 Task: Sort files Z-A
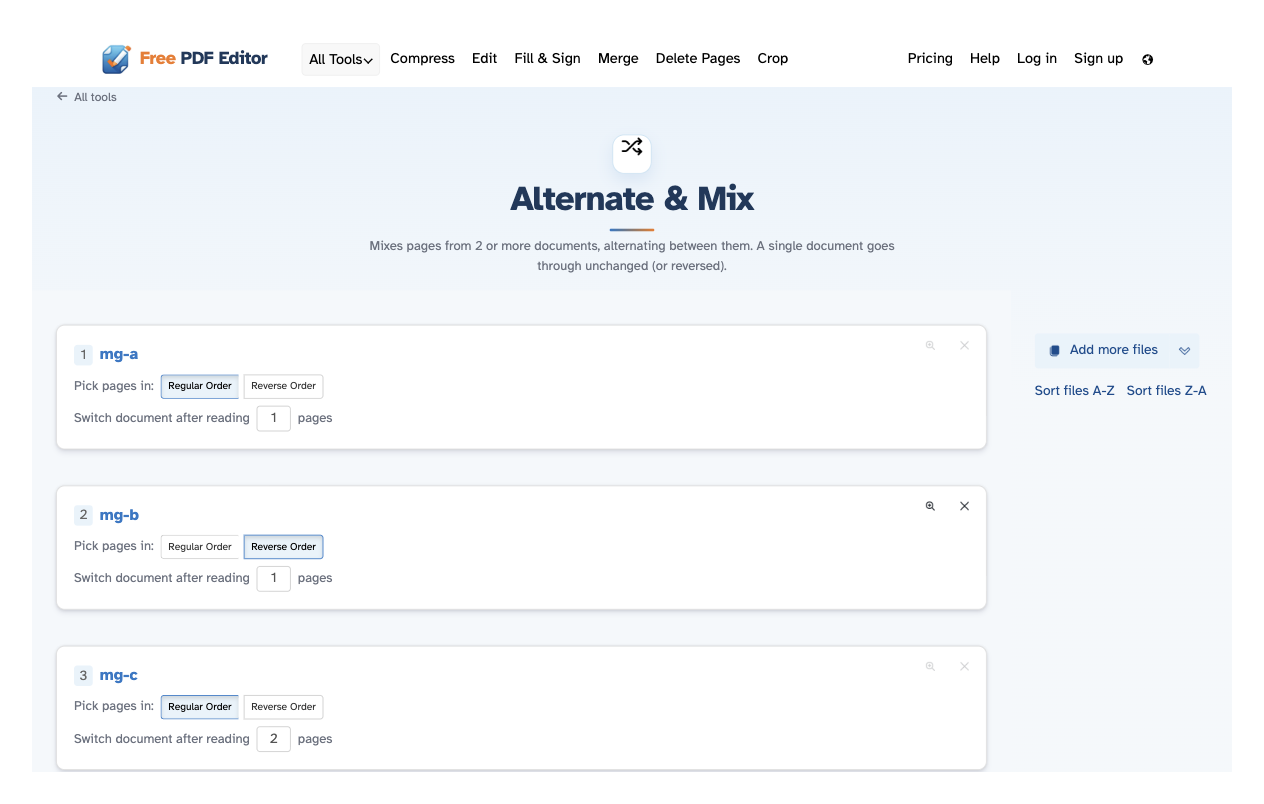coord(1166,391)
